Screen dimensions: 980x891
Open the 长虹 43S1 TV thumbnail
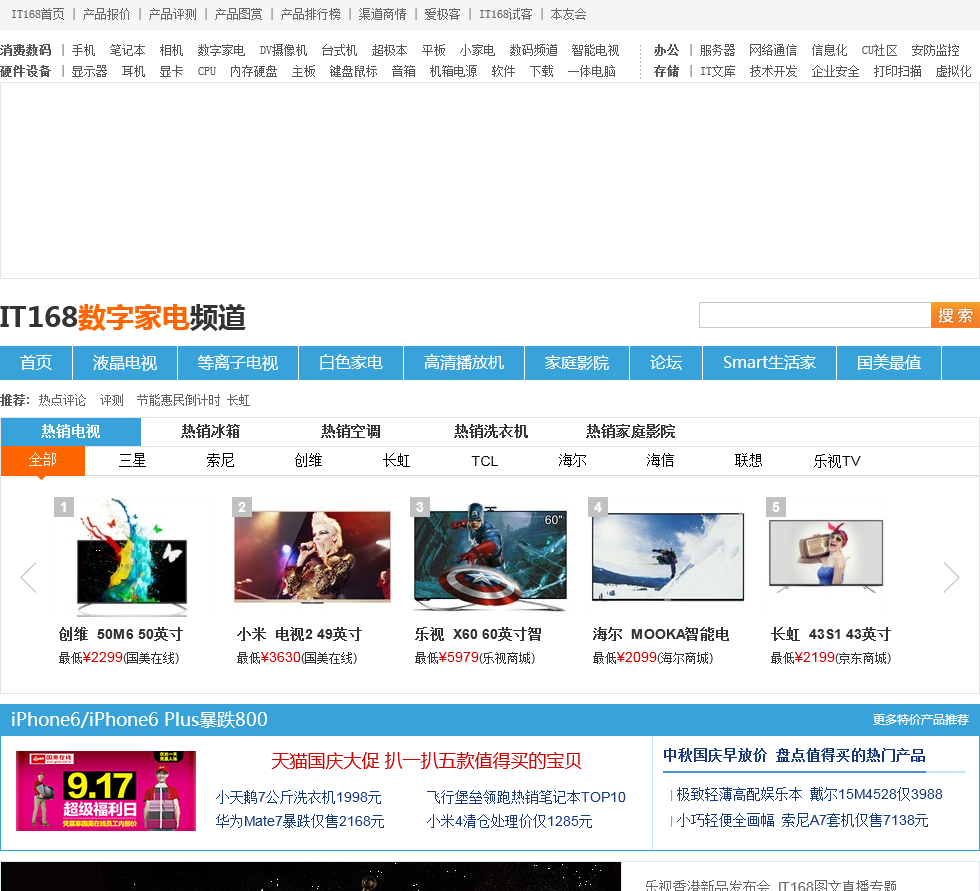coord(826,555)
